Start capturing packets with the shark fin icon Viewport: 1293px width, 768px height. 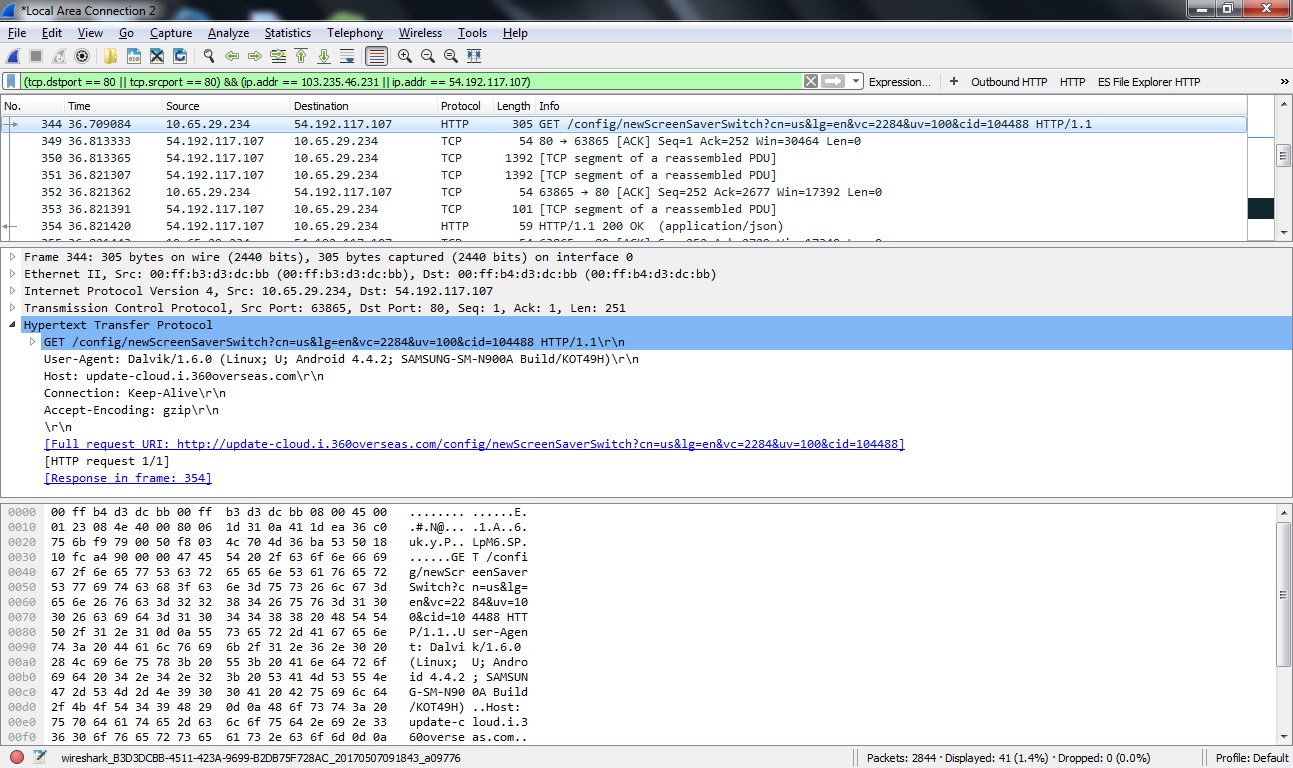(x=13, y=56)
